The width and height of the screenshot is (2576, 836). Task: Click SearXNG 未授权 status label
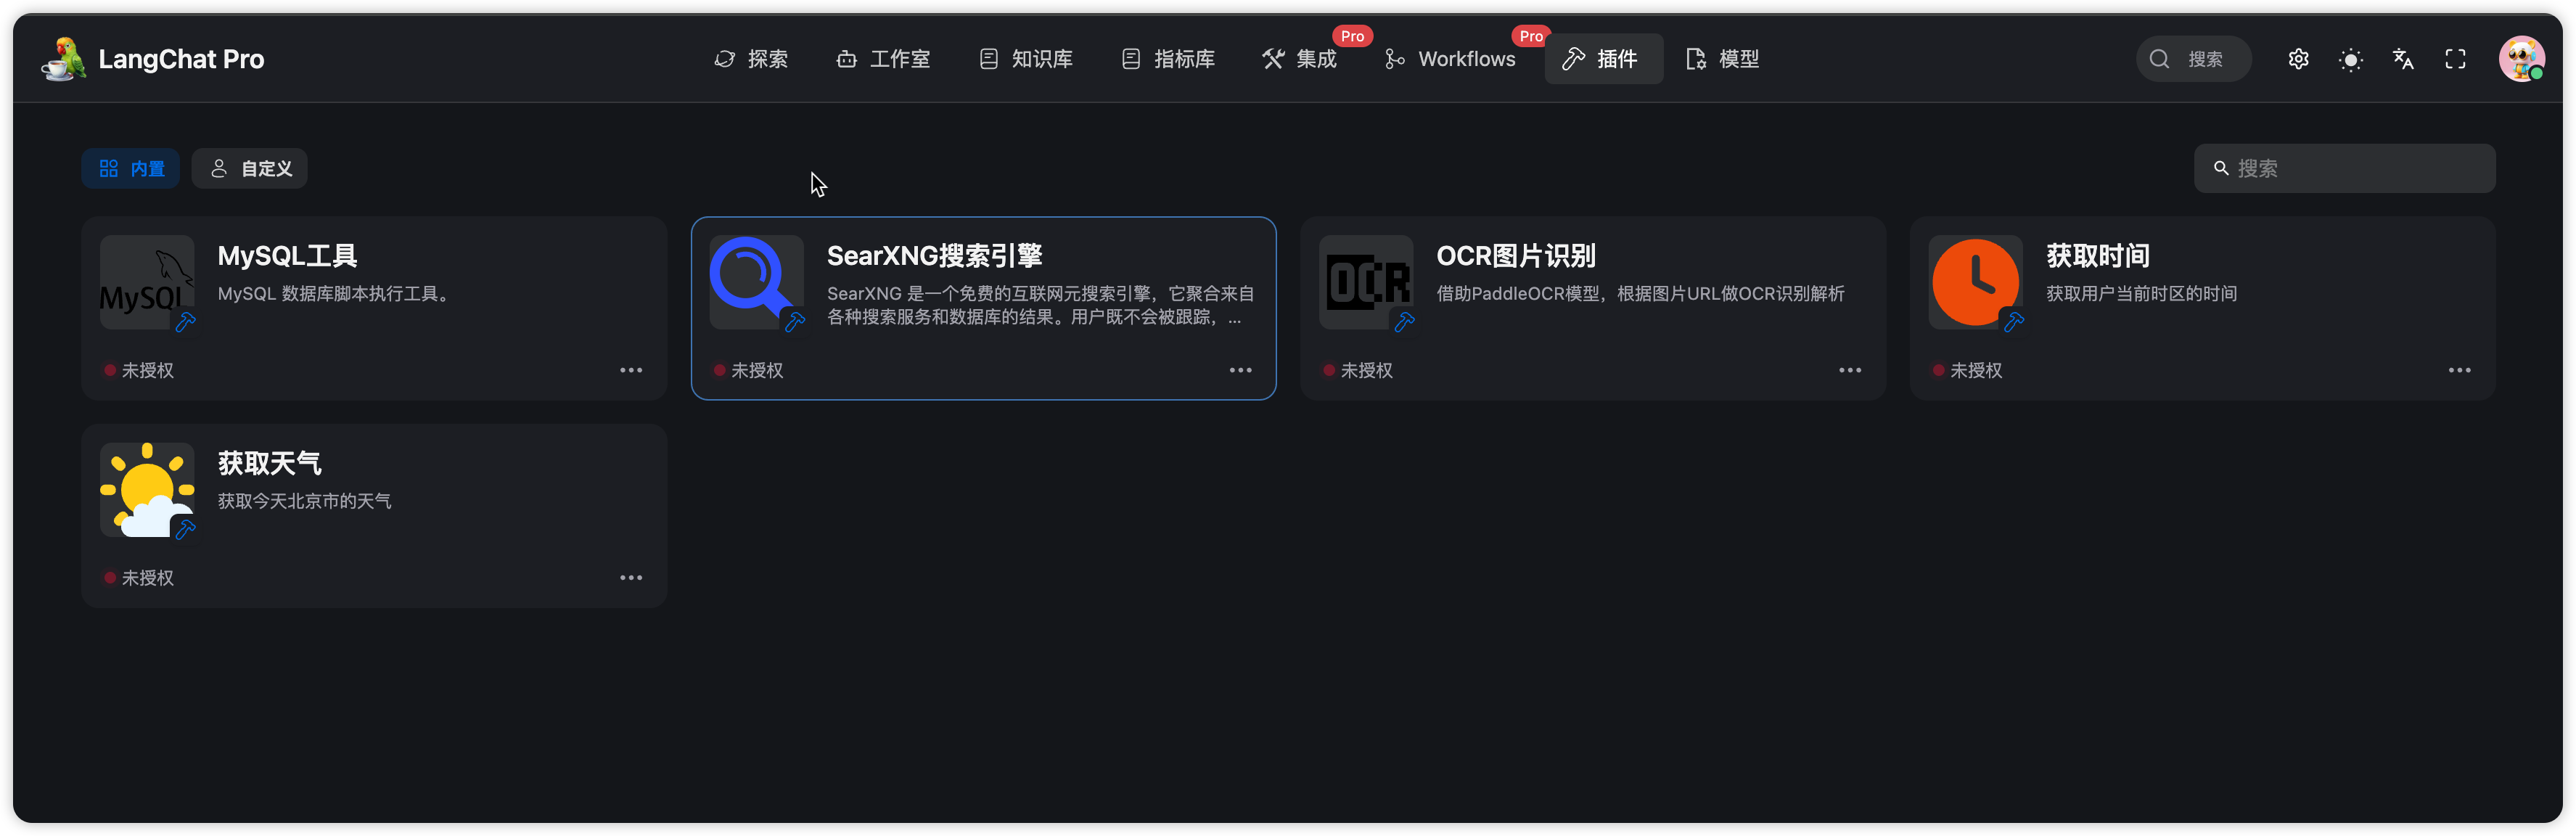748,370
